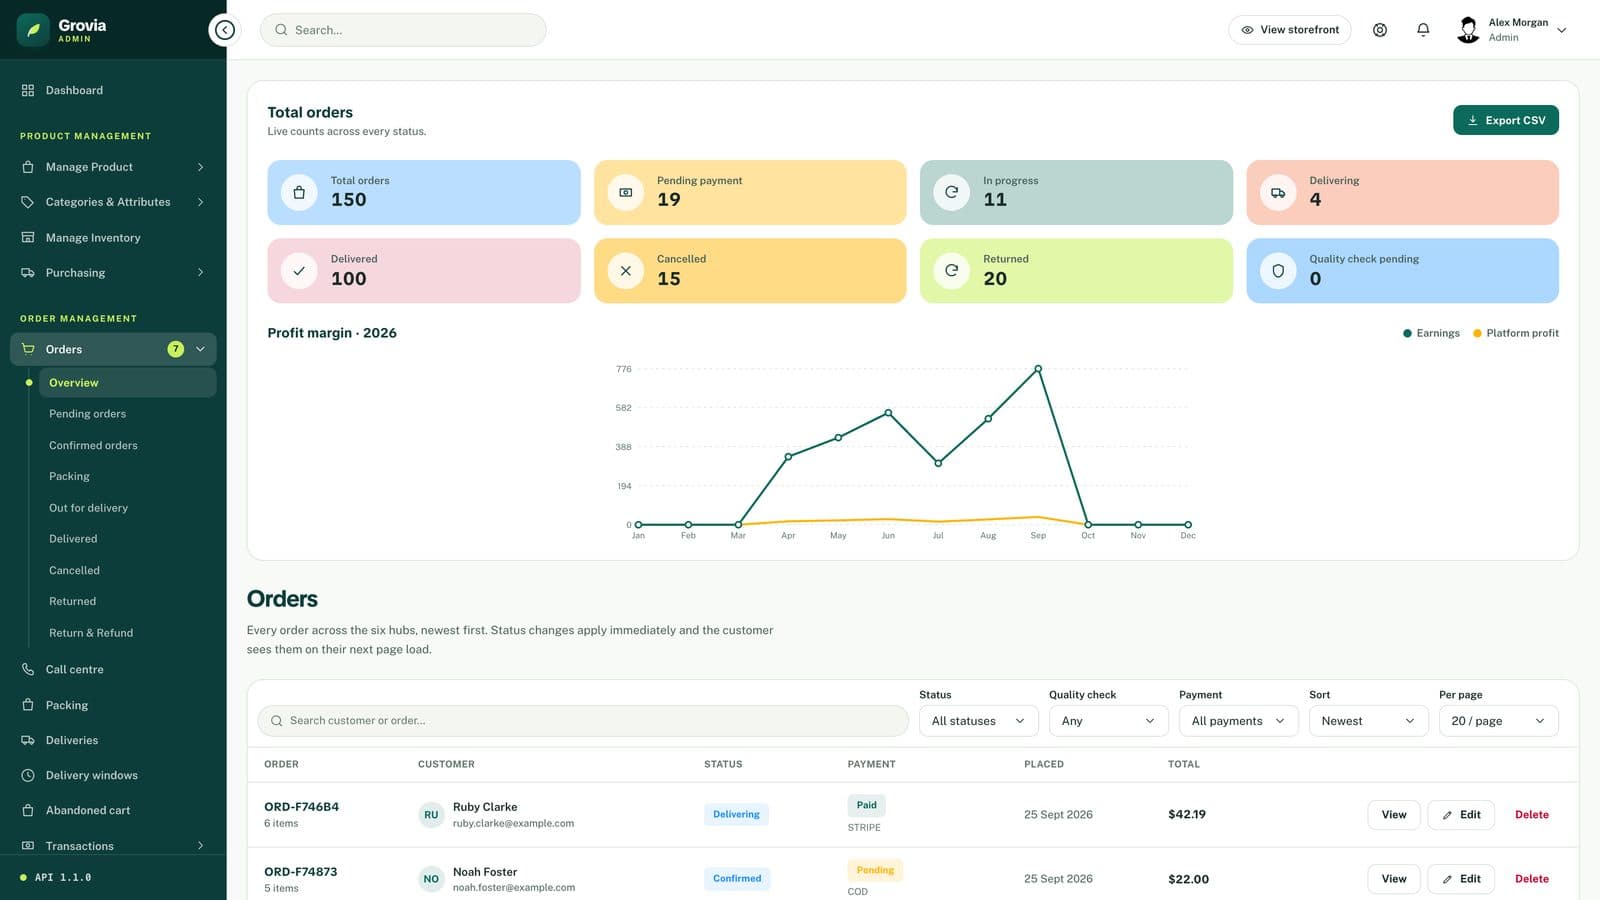Collapse the sidebar with the arrow button
This screenshot has width=1600, height=900.
click(225, 30)
